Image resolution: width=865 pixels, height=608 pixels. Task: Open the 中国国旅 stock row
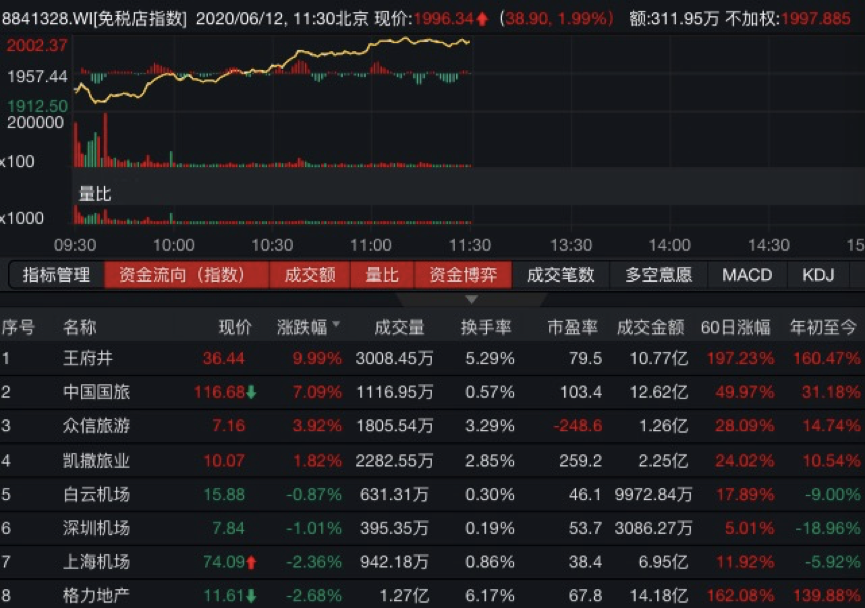click(432, 392)
